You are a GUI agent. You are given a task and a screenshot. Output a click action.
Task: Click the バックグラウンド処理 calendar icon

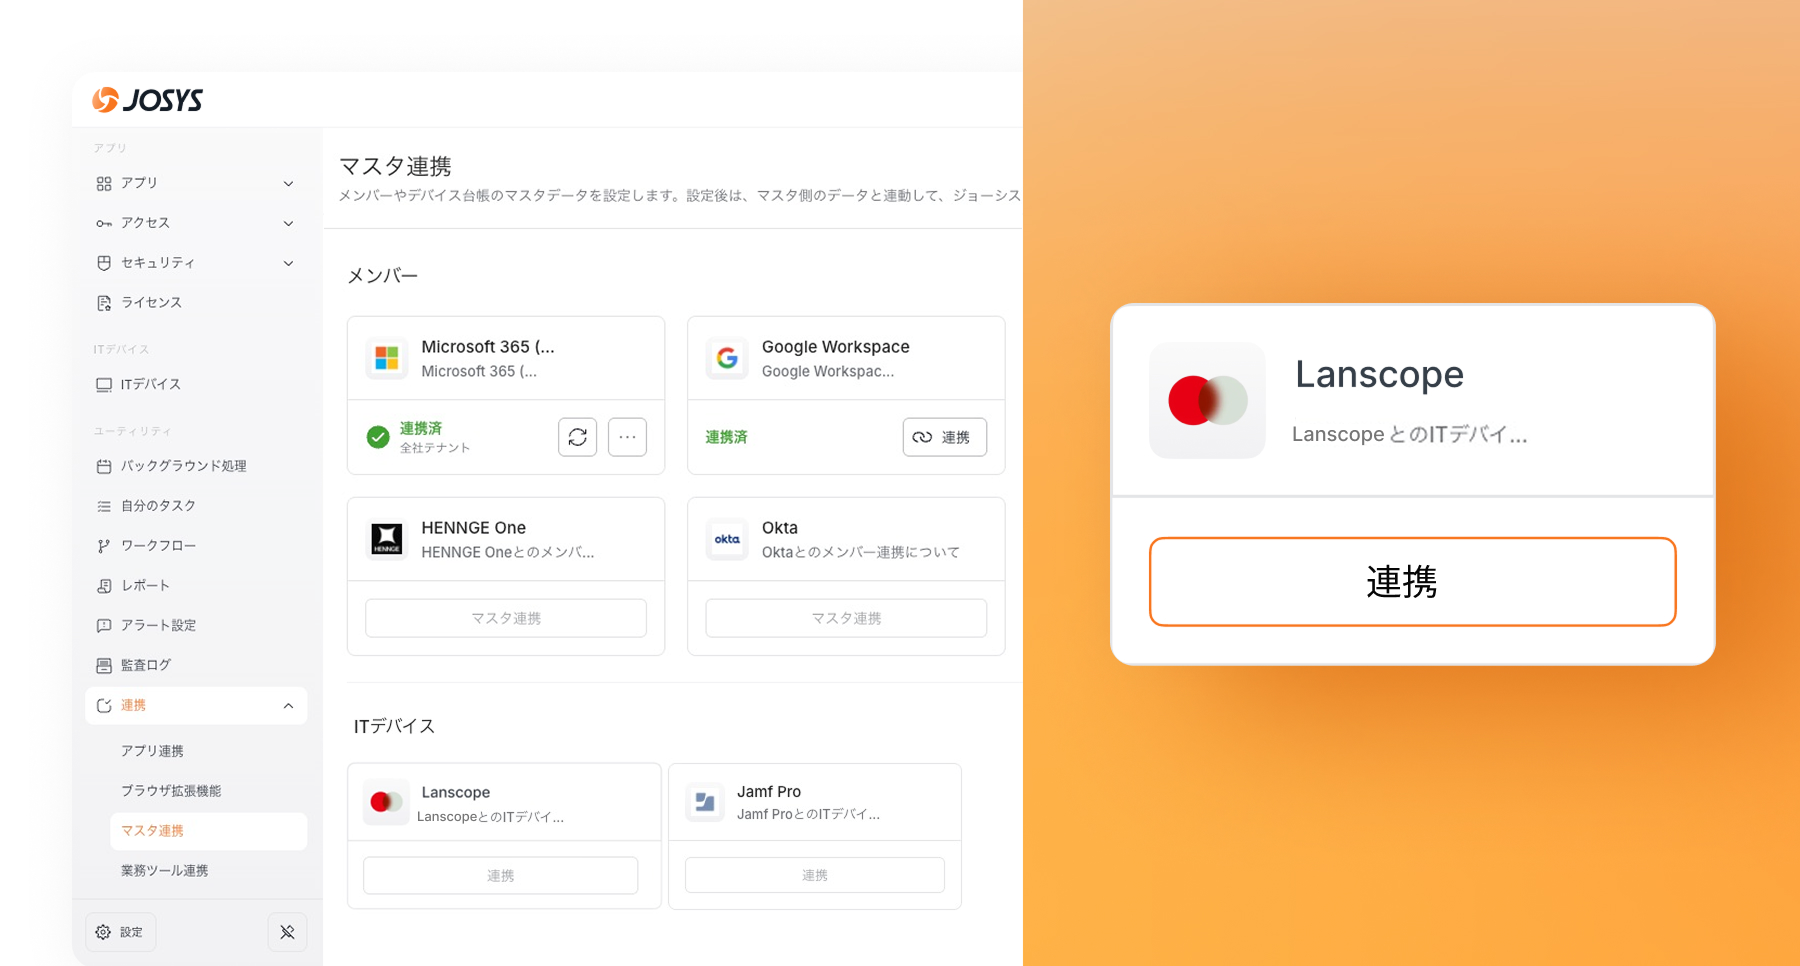104,466
